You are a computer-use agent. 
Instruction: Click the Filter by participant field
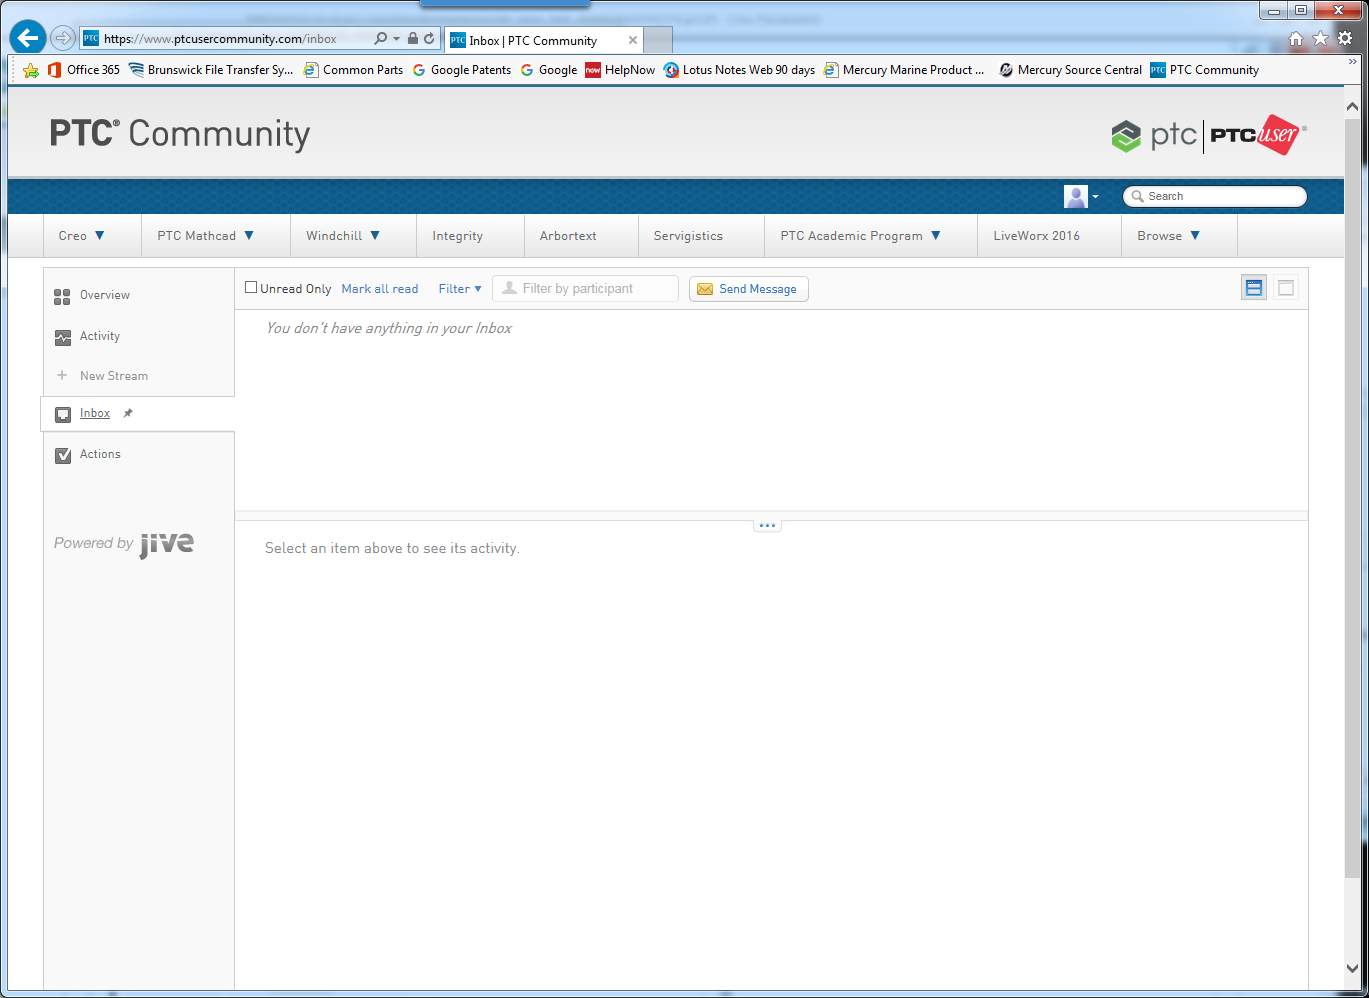click(x=585, y=288)
